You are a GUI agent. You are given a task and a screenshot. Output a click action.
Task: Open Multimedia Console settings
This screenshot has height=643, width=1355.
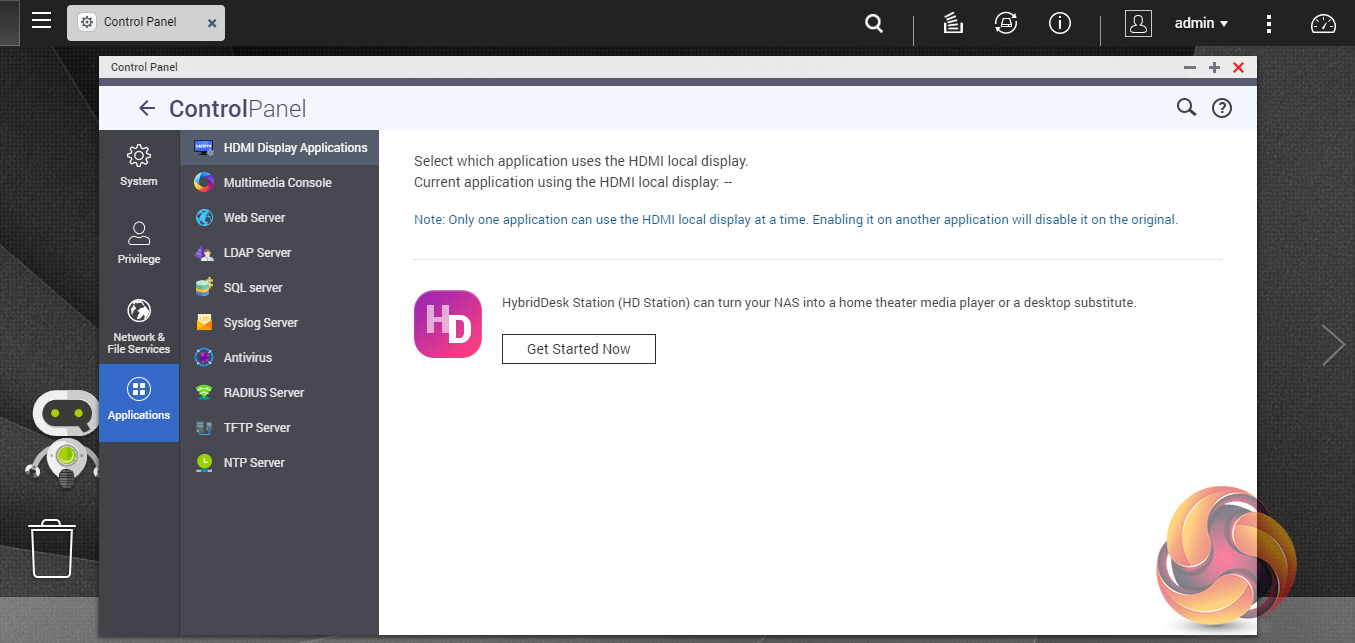click(277, 183)
